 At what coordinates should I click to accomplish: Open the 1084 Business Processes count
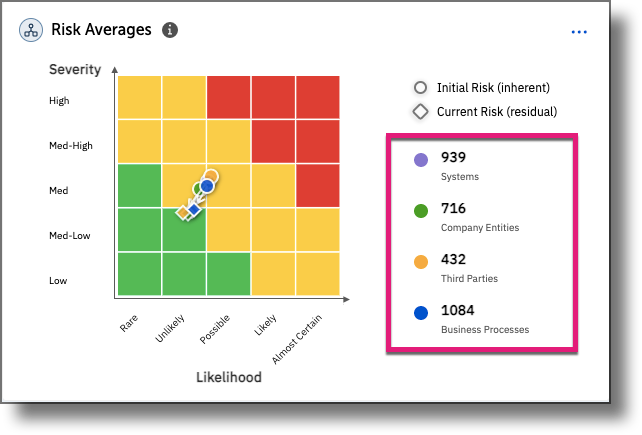pos(460,310)
